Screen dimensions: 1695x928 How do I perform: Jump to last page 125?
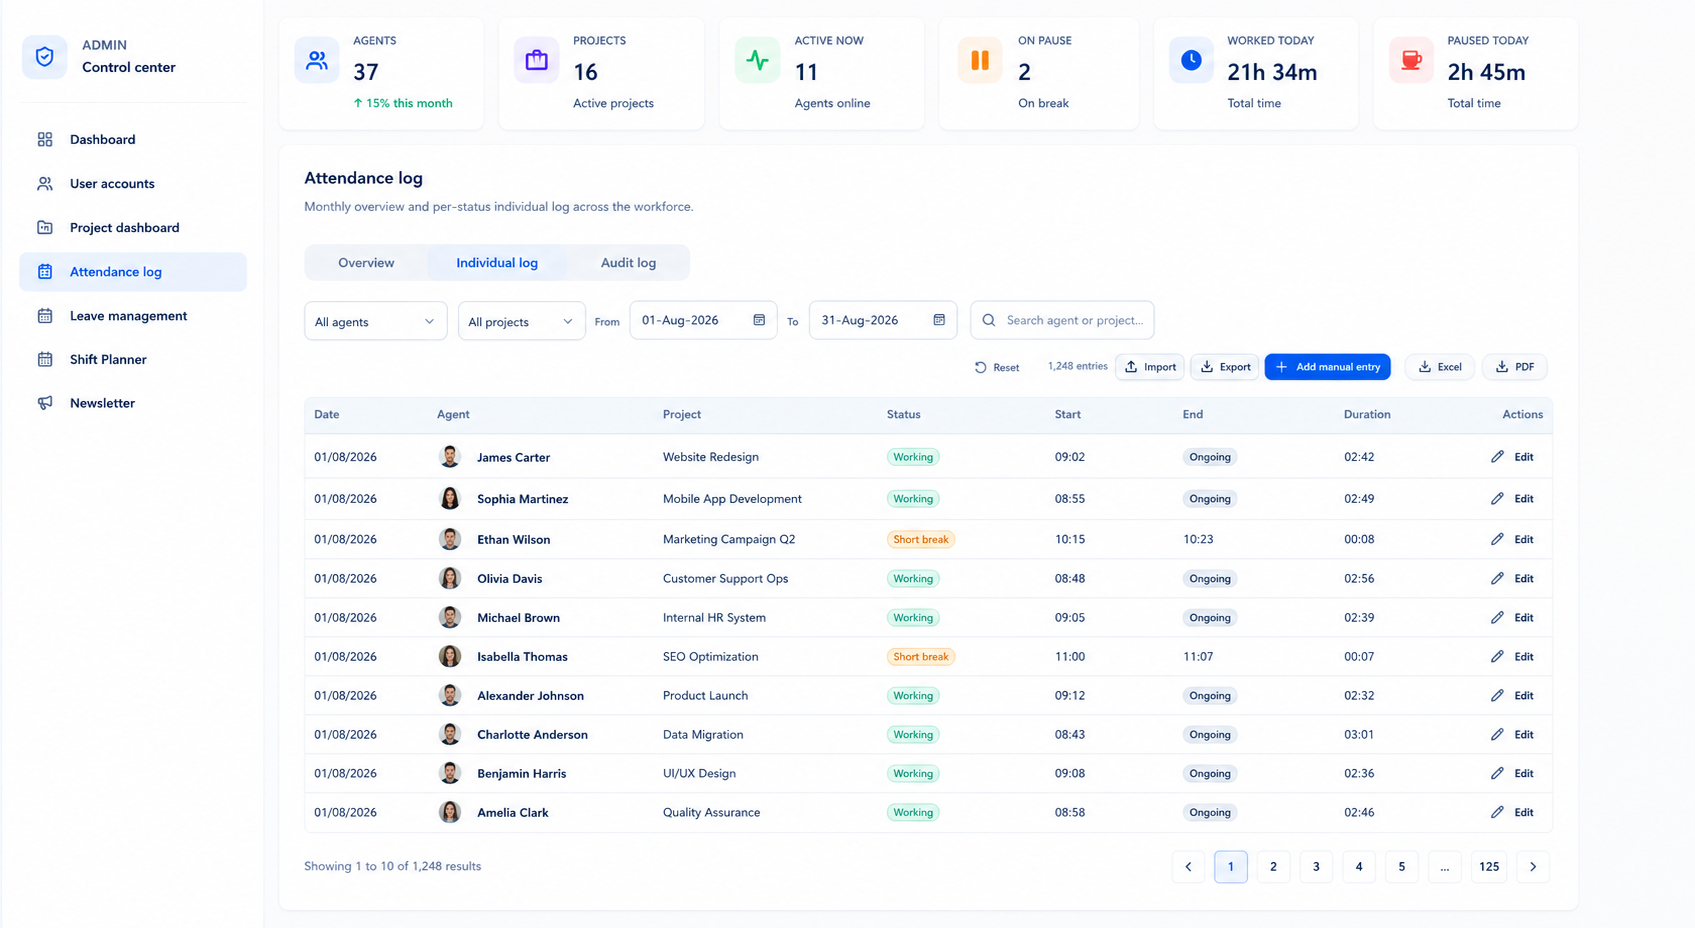[x=1489, y=867]
